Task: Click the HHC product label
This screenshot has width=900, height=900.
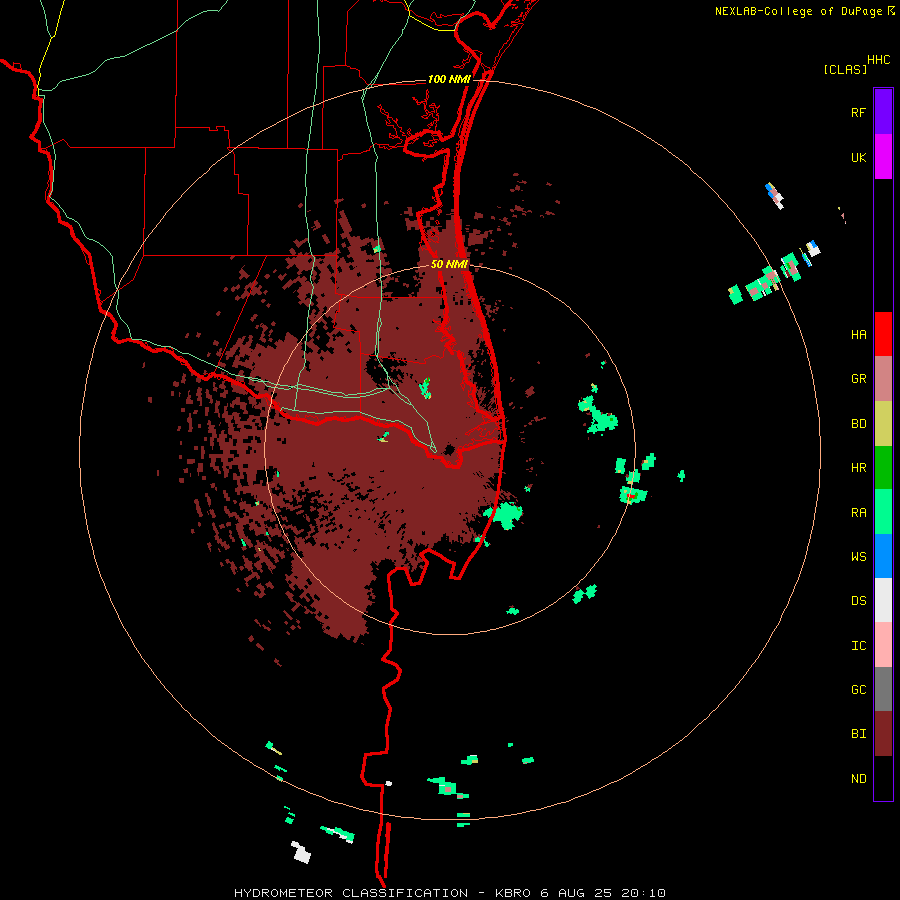Action: click(x=878, y=60)
